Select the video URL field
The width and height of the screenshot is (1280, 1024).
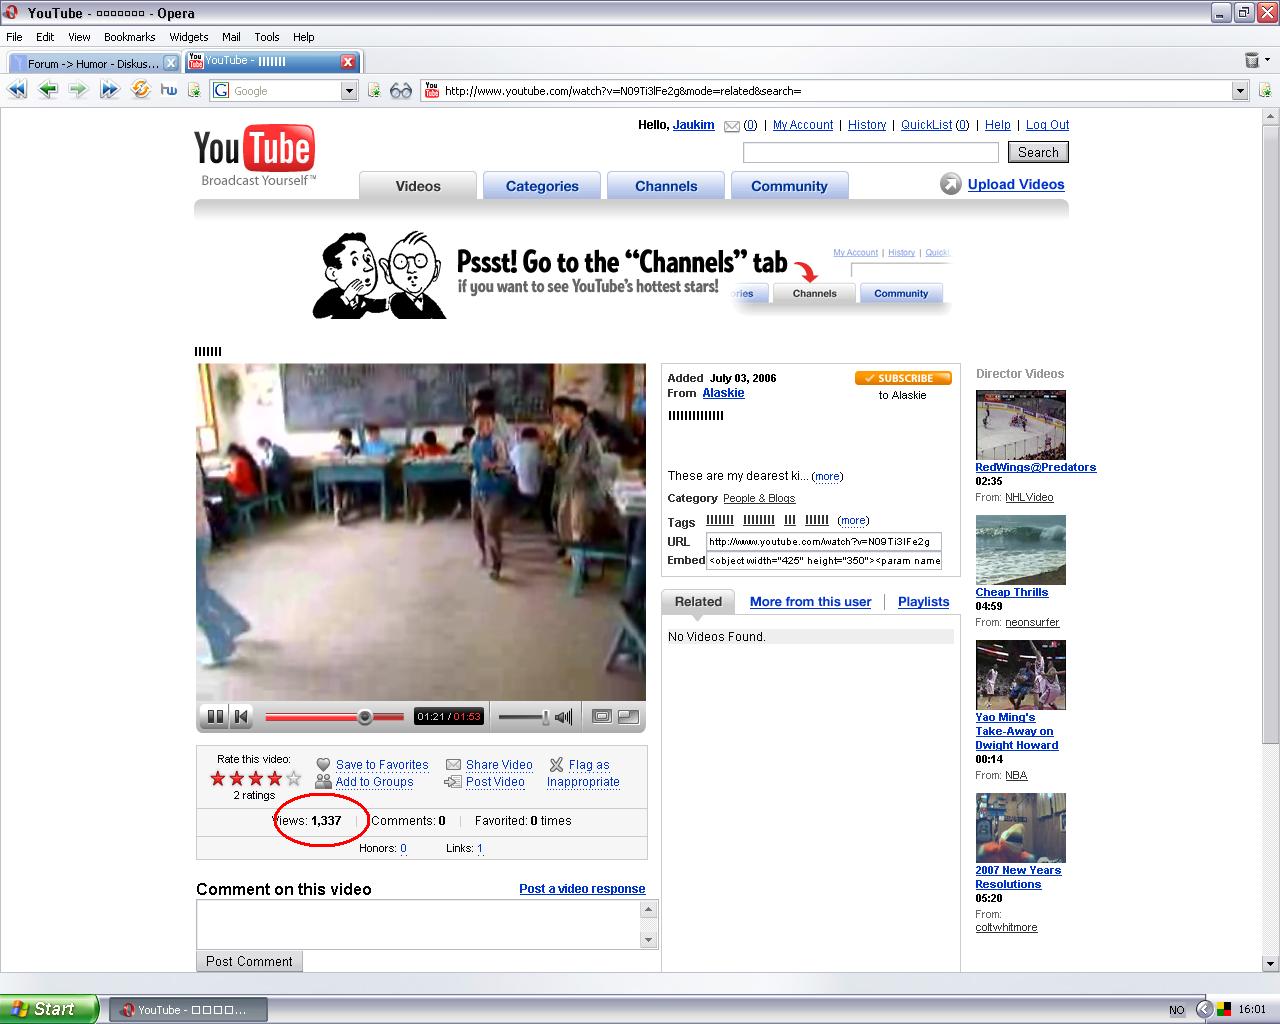coord(823,541)
